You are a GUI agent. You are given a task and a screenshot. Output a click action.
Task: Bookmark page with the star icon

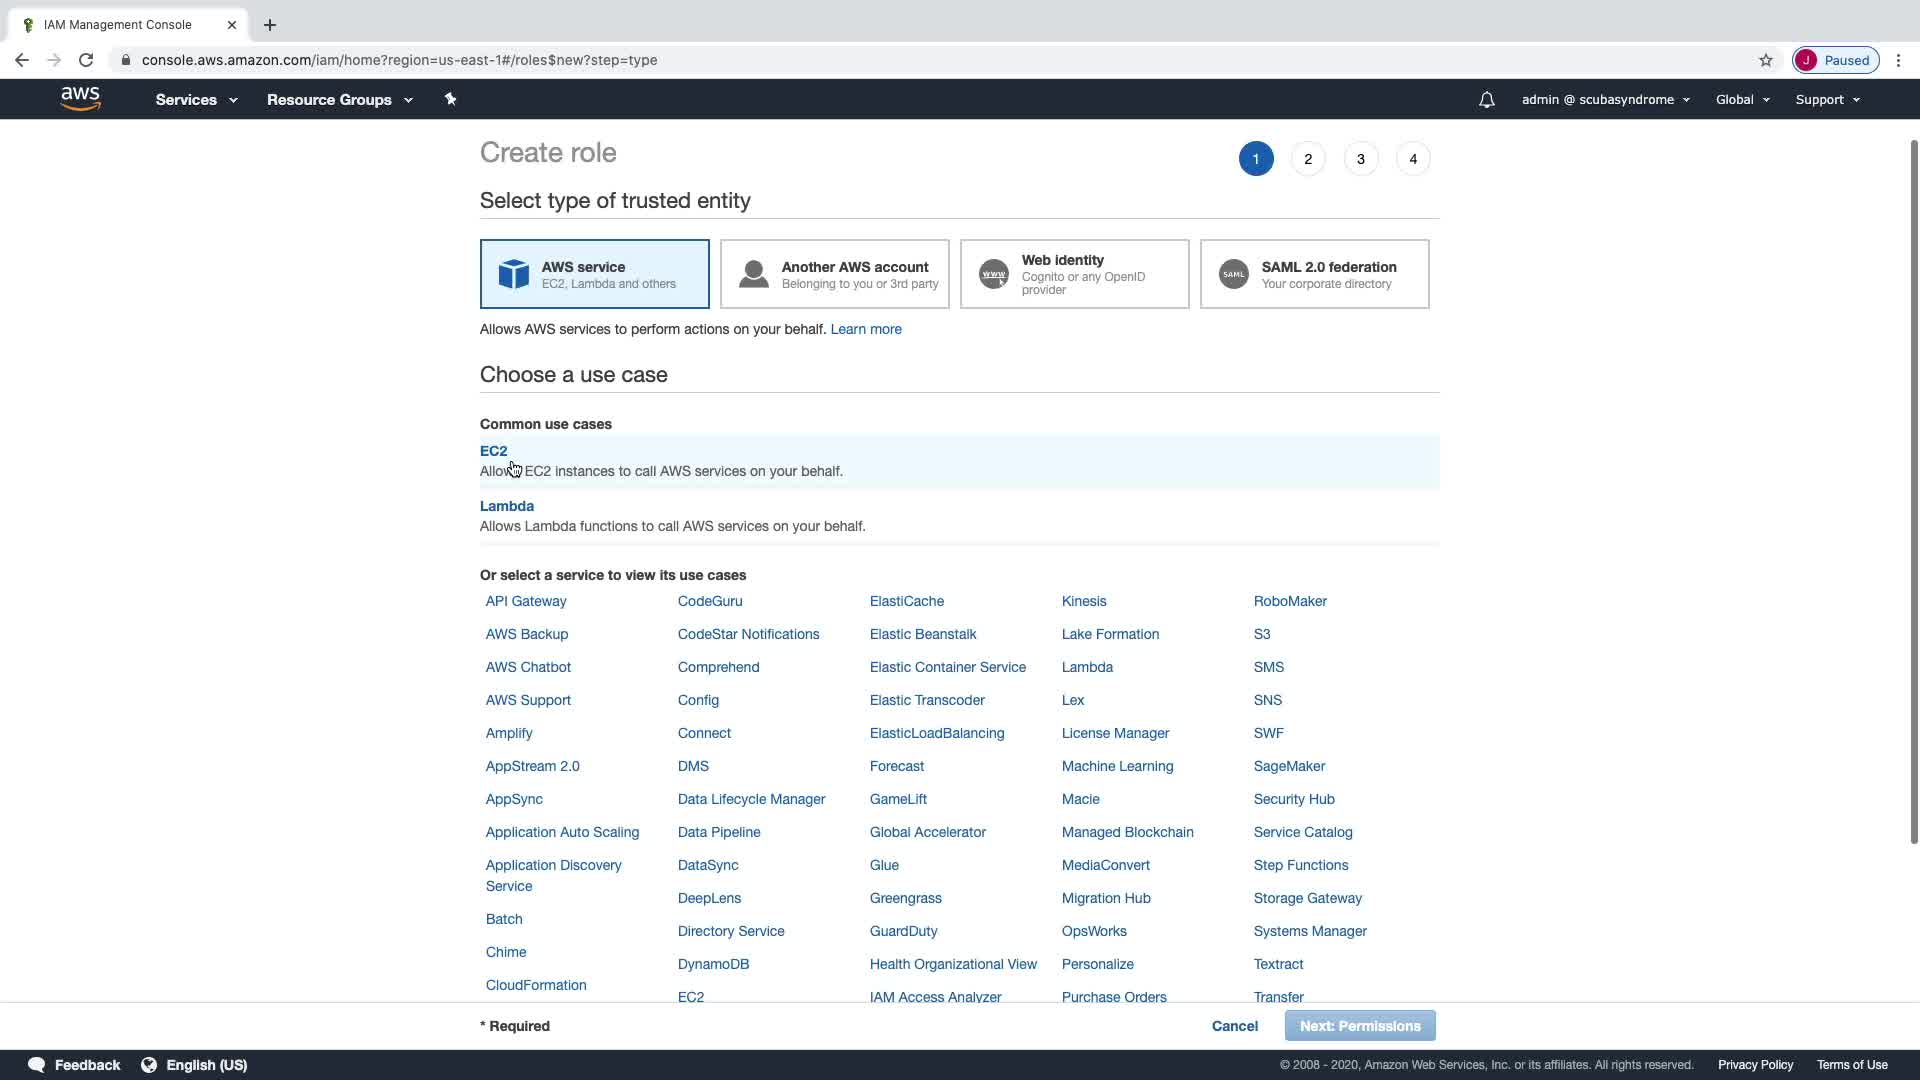[1765, 60]
